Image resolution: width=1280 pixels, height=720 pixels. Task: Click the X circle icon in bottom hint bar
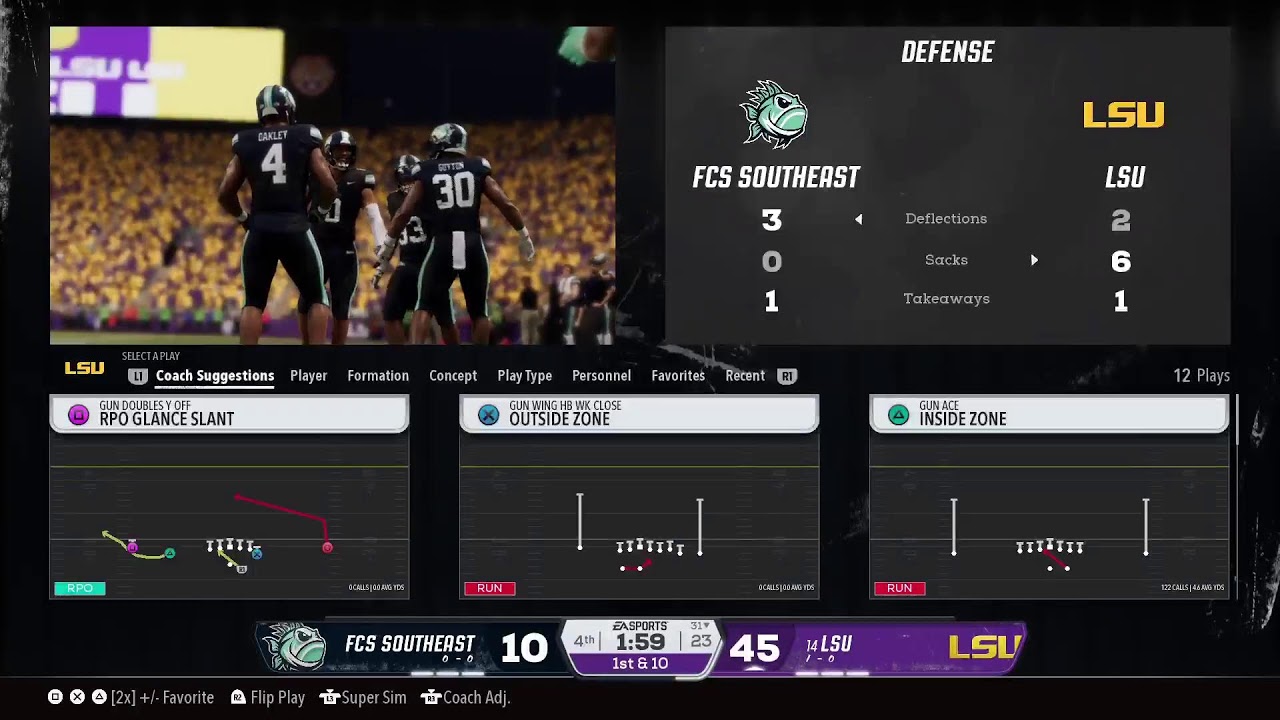77,697
